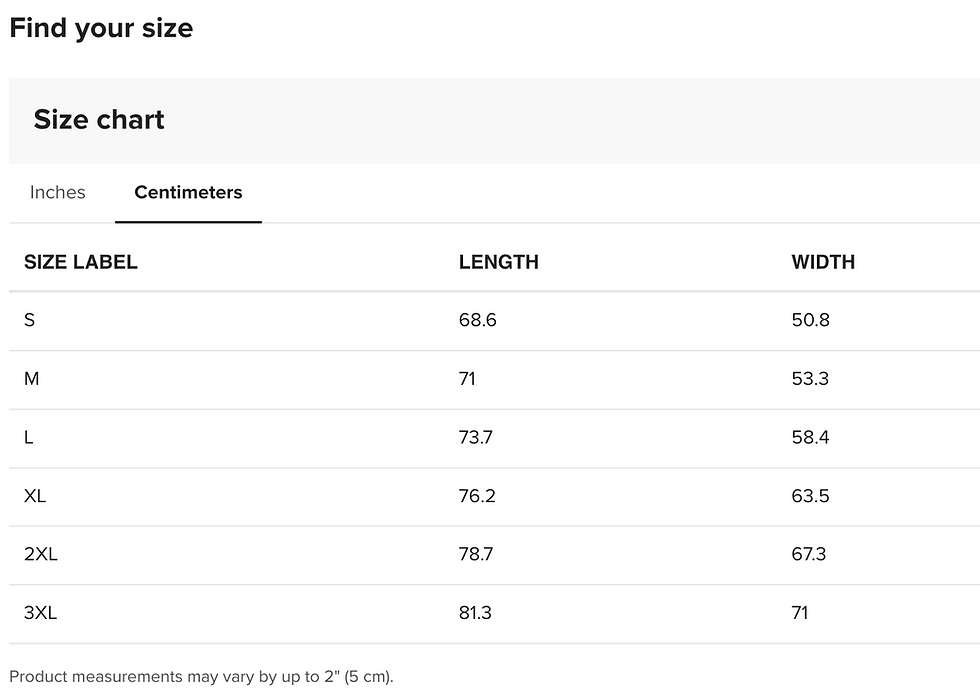The image size is (980, 700).
Task: Select the 3XL size label row
Action: [41, 613]
